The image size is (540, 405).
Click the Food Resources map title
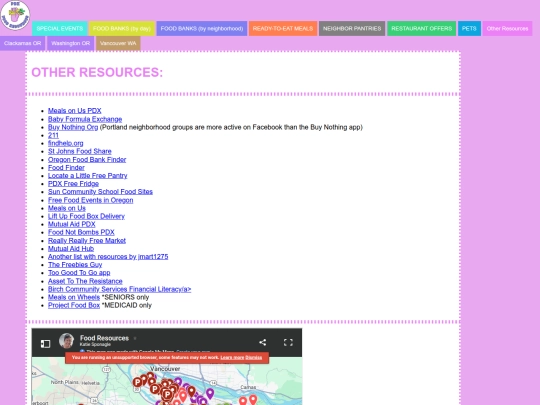[104, 338]
